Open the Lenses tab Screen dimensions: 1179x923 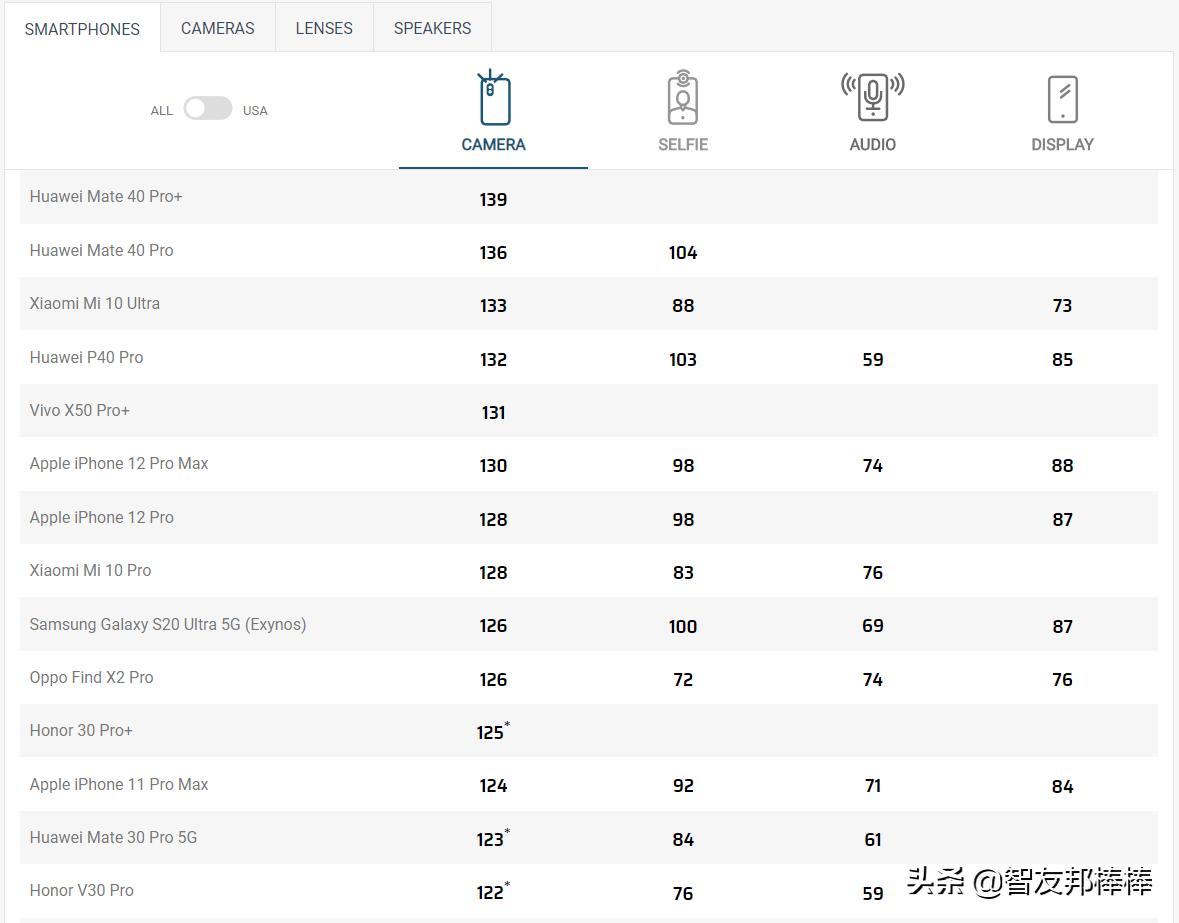pos(324,28)
